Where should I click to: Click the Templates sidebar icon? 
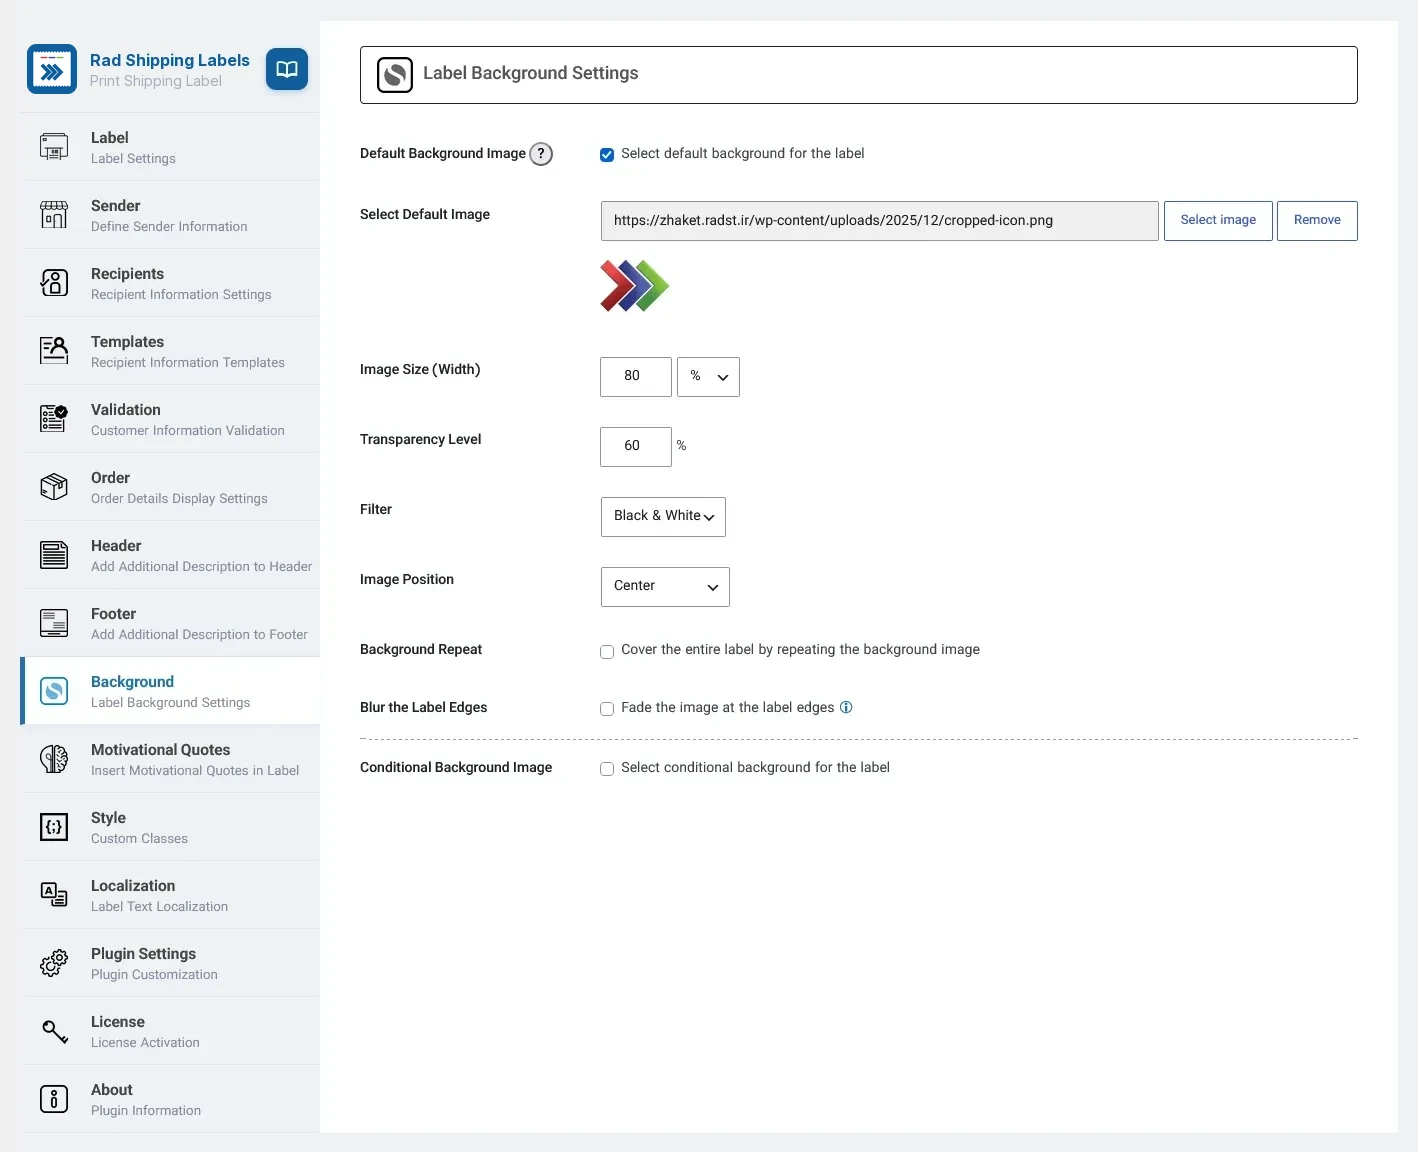coord(54,351)
